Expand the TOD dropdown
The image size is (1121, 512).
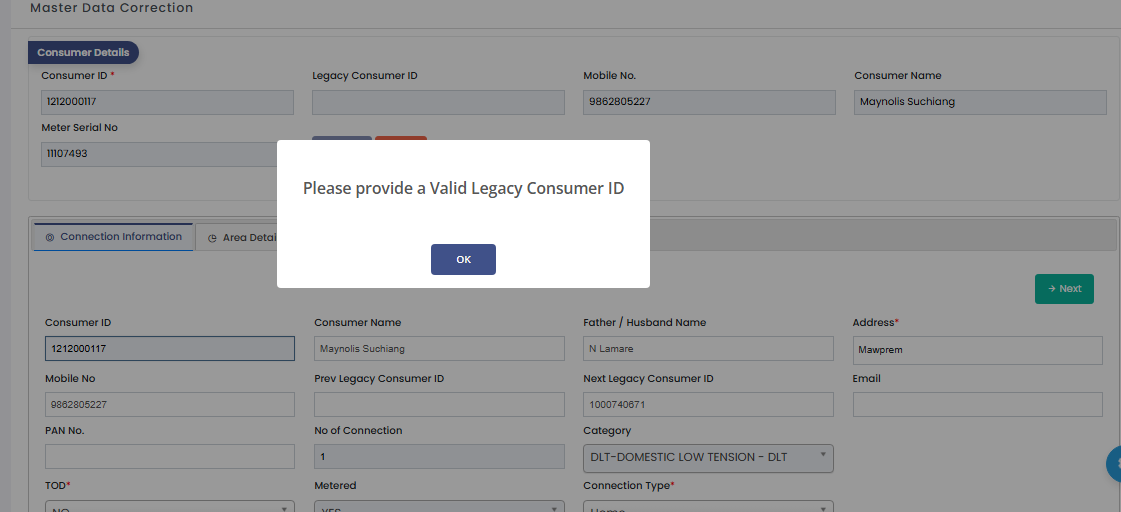169,506
